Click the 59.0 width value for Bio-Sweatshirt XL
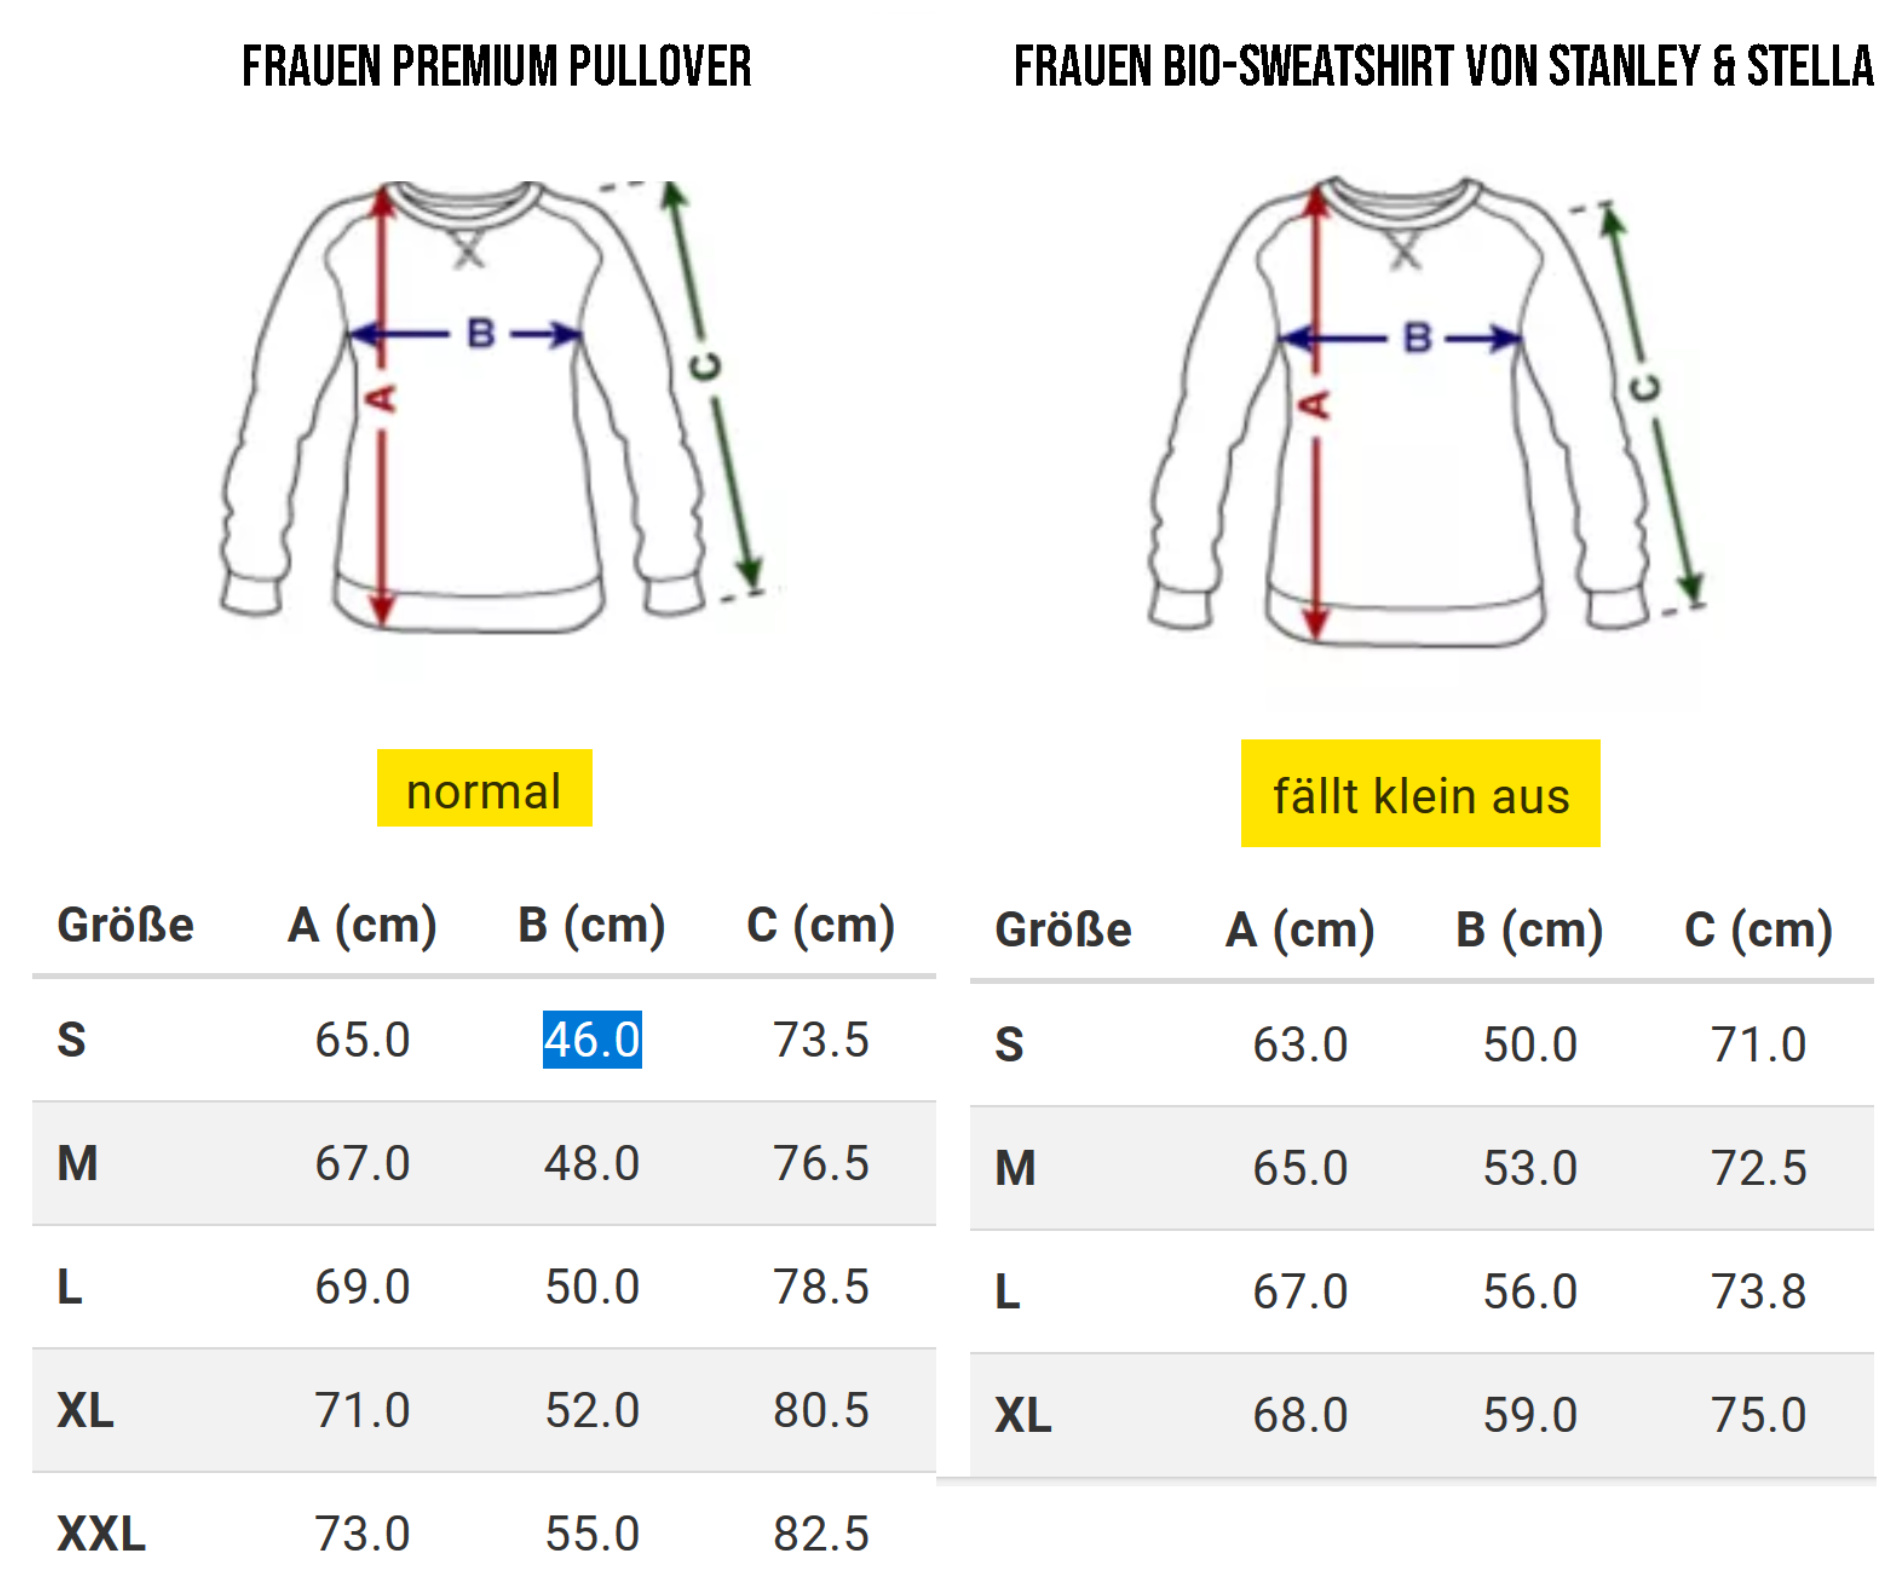 [1530, 1415]
